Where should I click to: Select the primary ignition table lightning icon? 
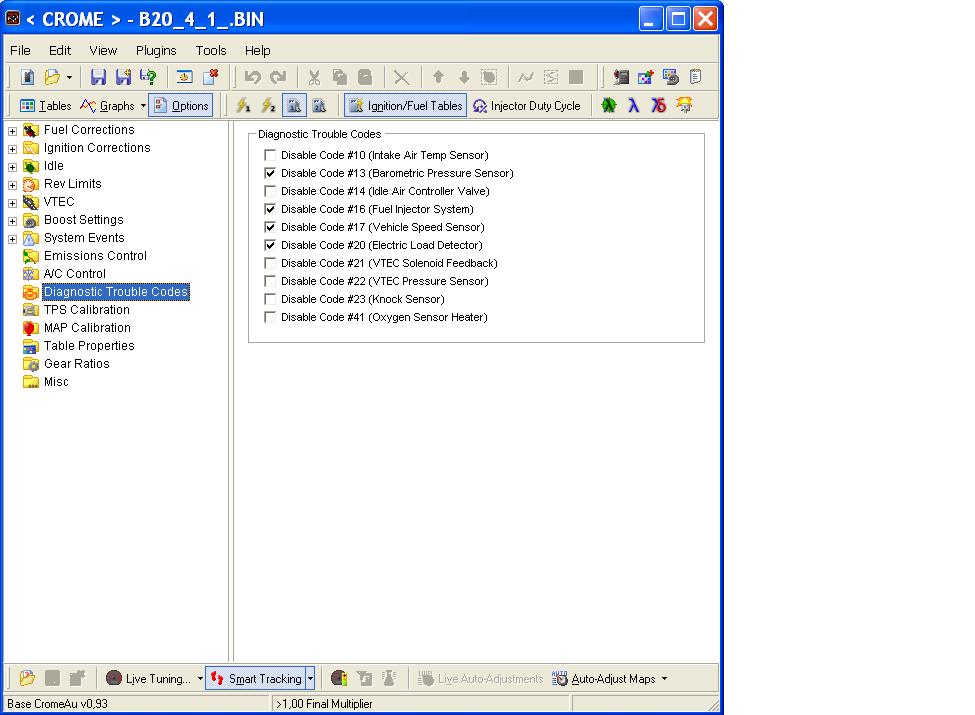click(x=243, y=106)
